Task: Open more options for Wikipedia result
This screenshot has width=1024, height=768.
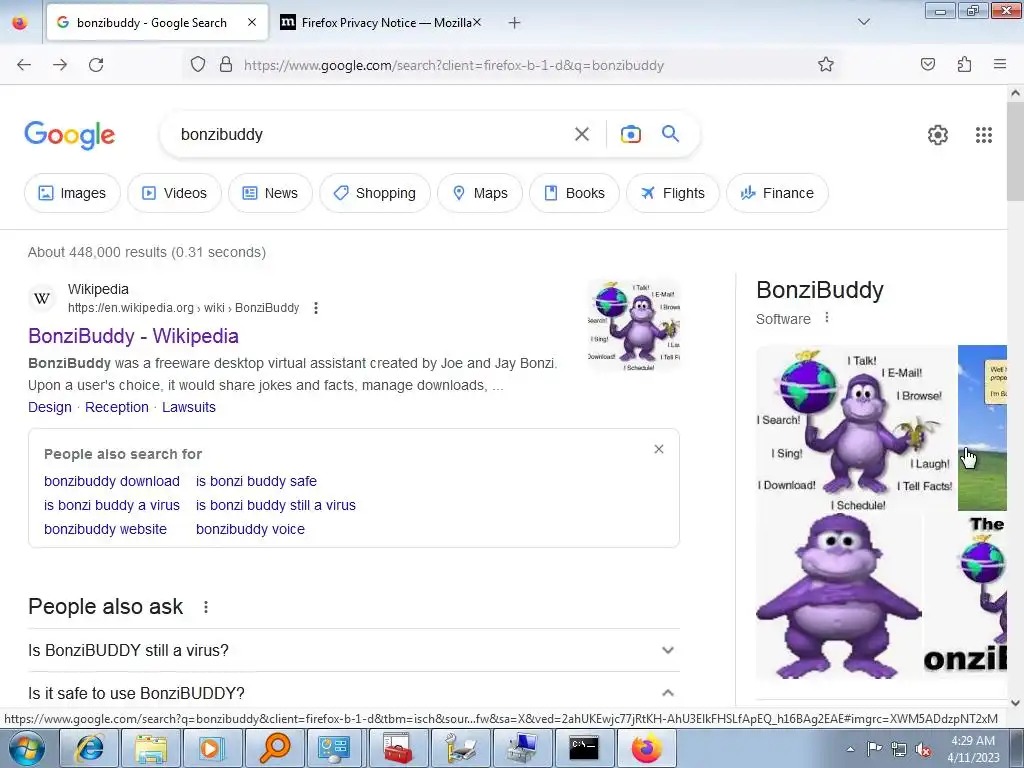Action: [x=315, y=308]
